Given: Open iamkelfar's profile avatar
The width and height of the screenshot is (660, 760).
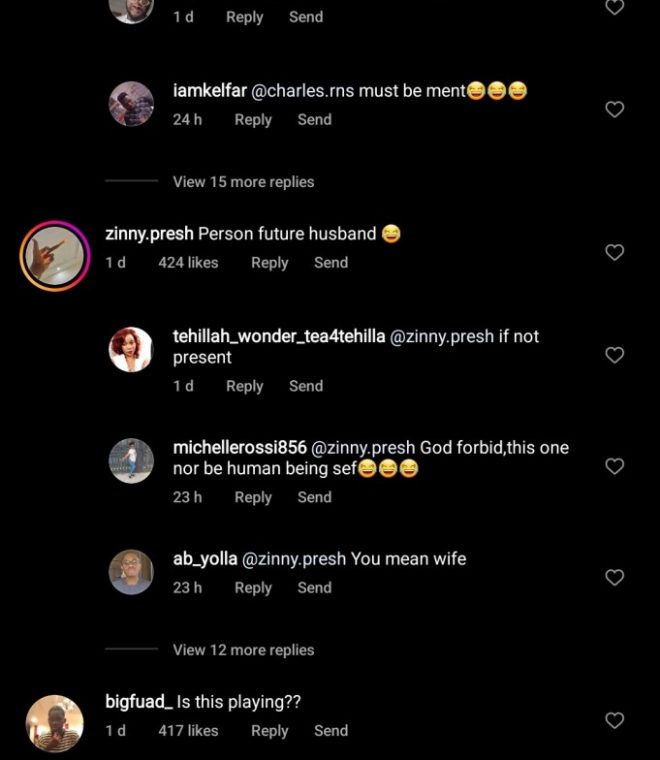Looking at the screenshot, I should pos(131,104).
